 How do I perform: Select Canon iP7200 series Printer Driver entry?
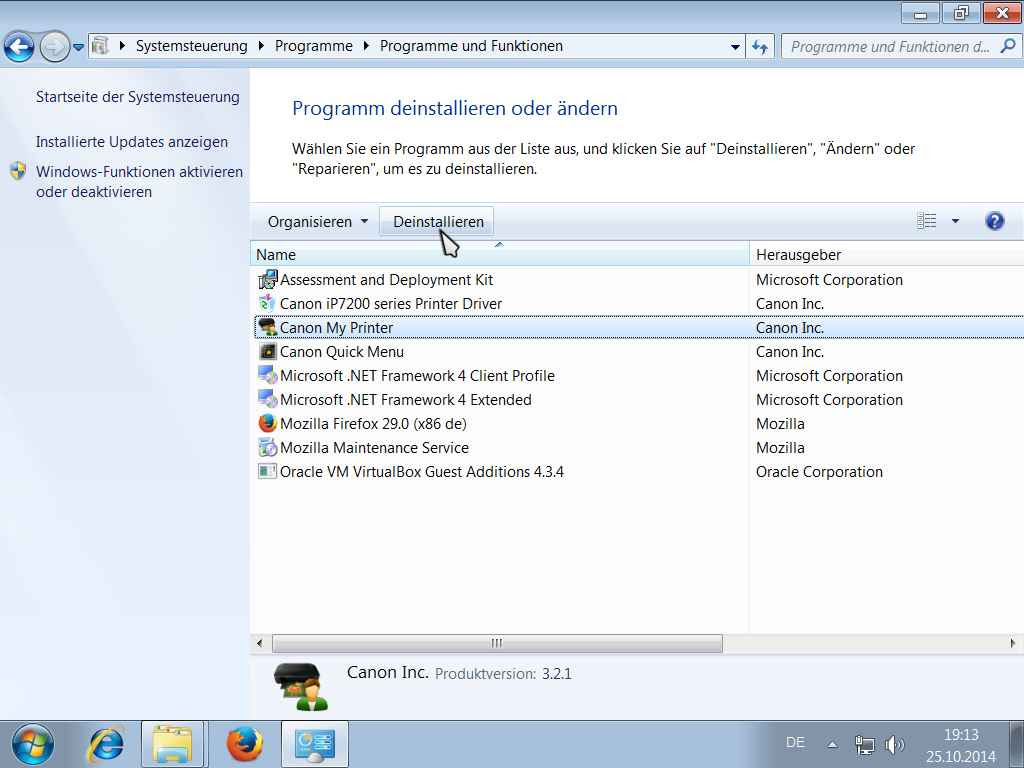tap(391, 304)
